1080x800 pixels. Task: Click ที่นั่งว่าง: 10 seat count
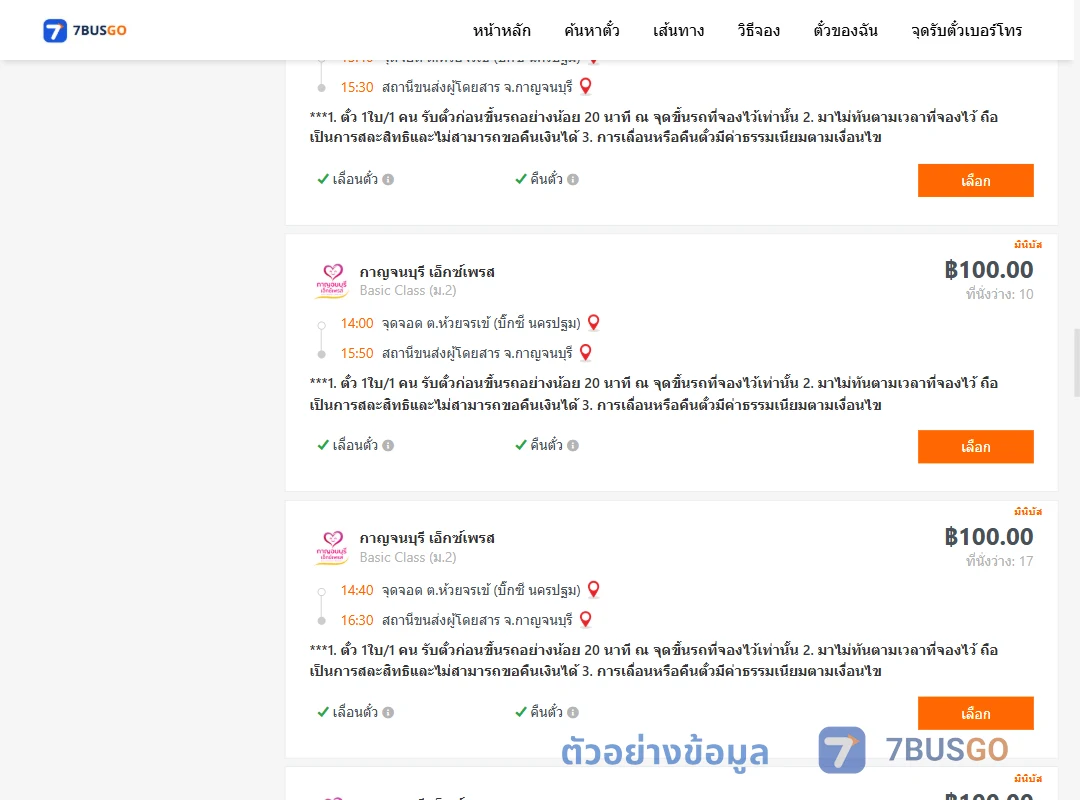(999, 294)
